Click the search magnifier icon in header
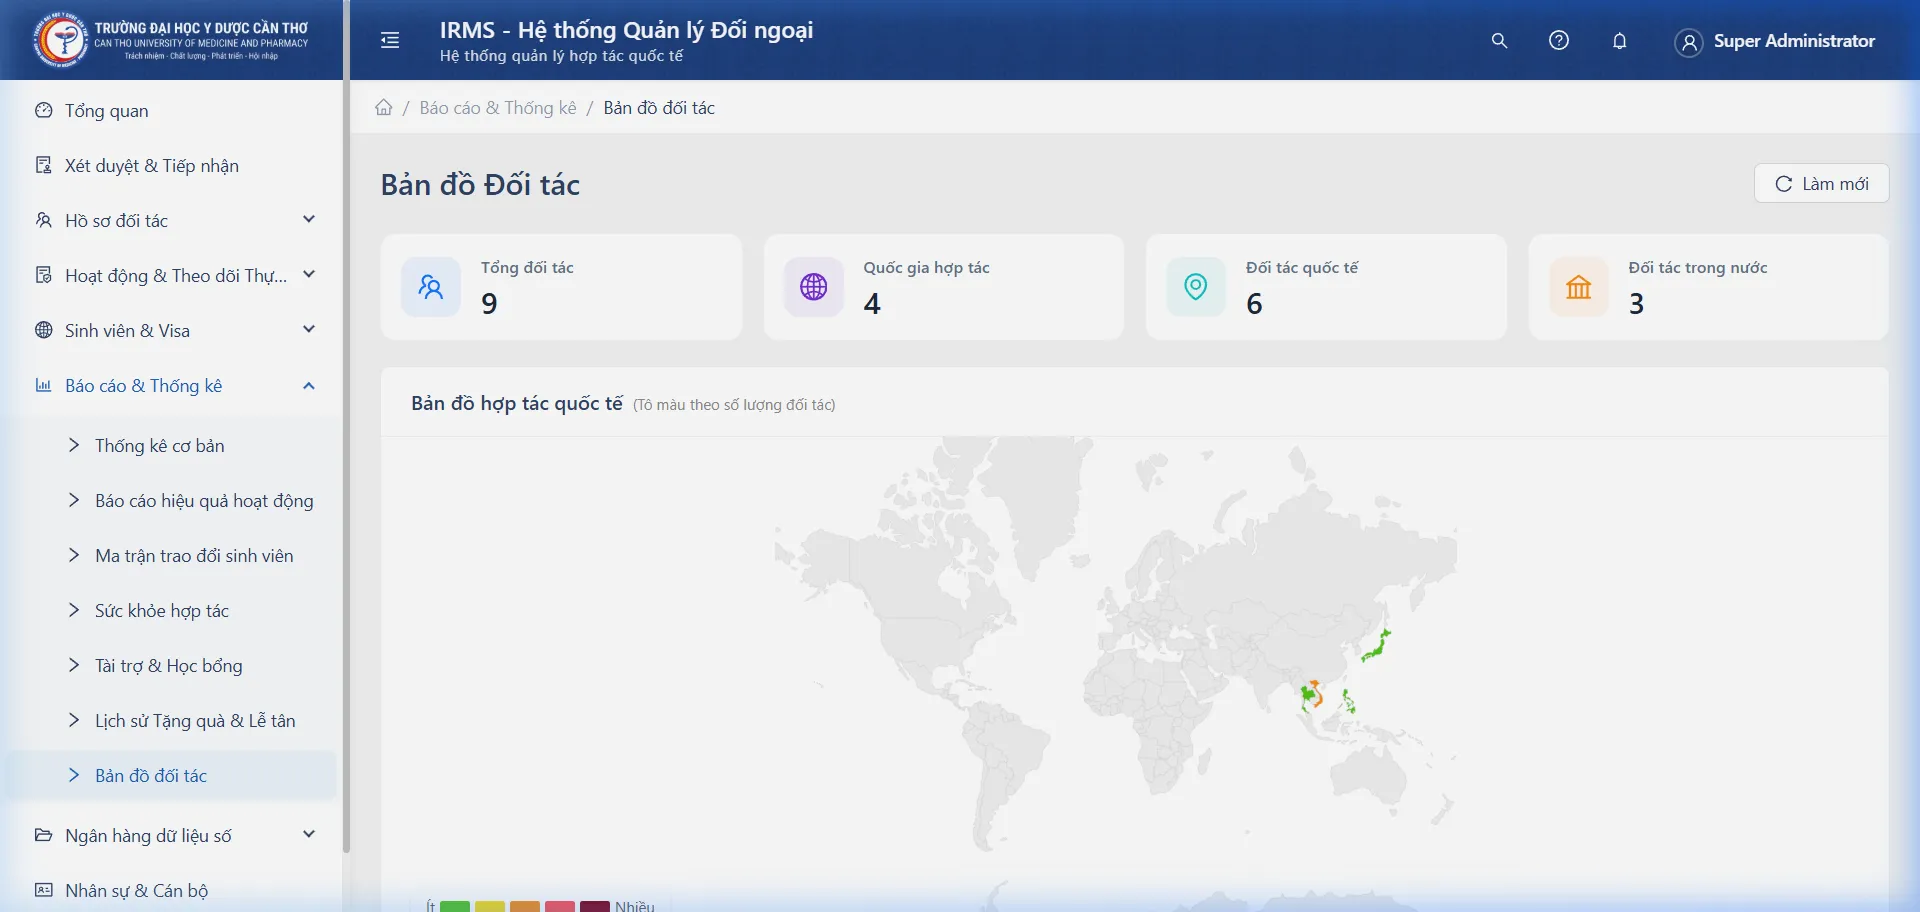This screenshot has height=912, width=1920. point(1499,41)
